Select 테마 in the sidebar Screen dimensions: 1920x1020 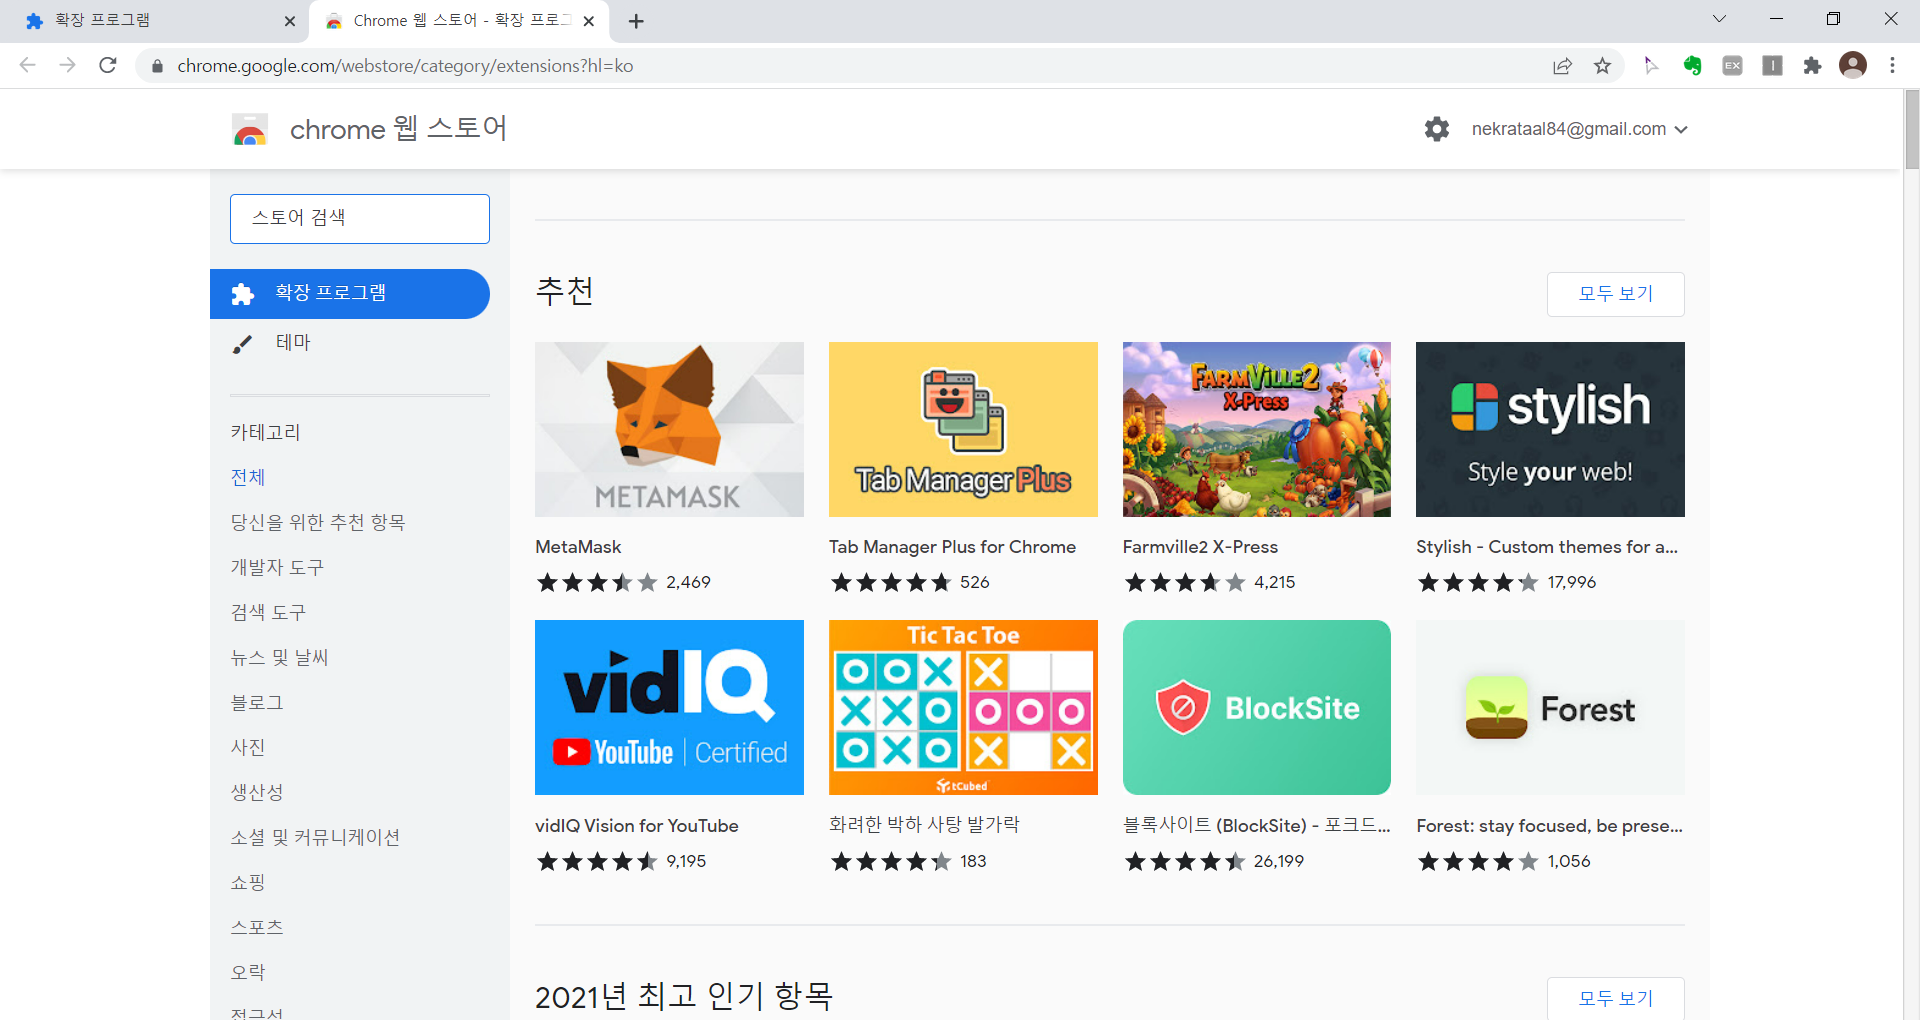293,343
